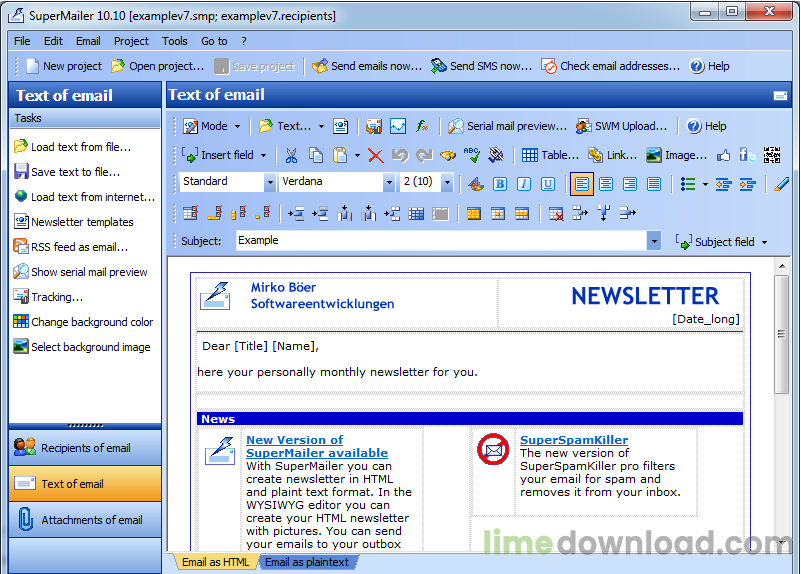Click the highlighter pen icon at toolbar end
Viewport: 801px width, 574px height.
pyautogui.click(x=781, y=184)
